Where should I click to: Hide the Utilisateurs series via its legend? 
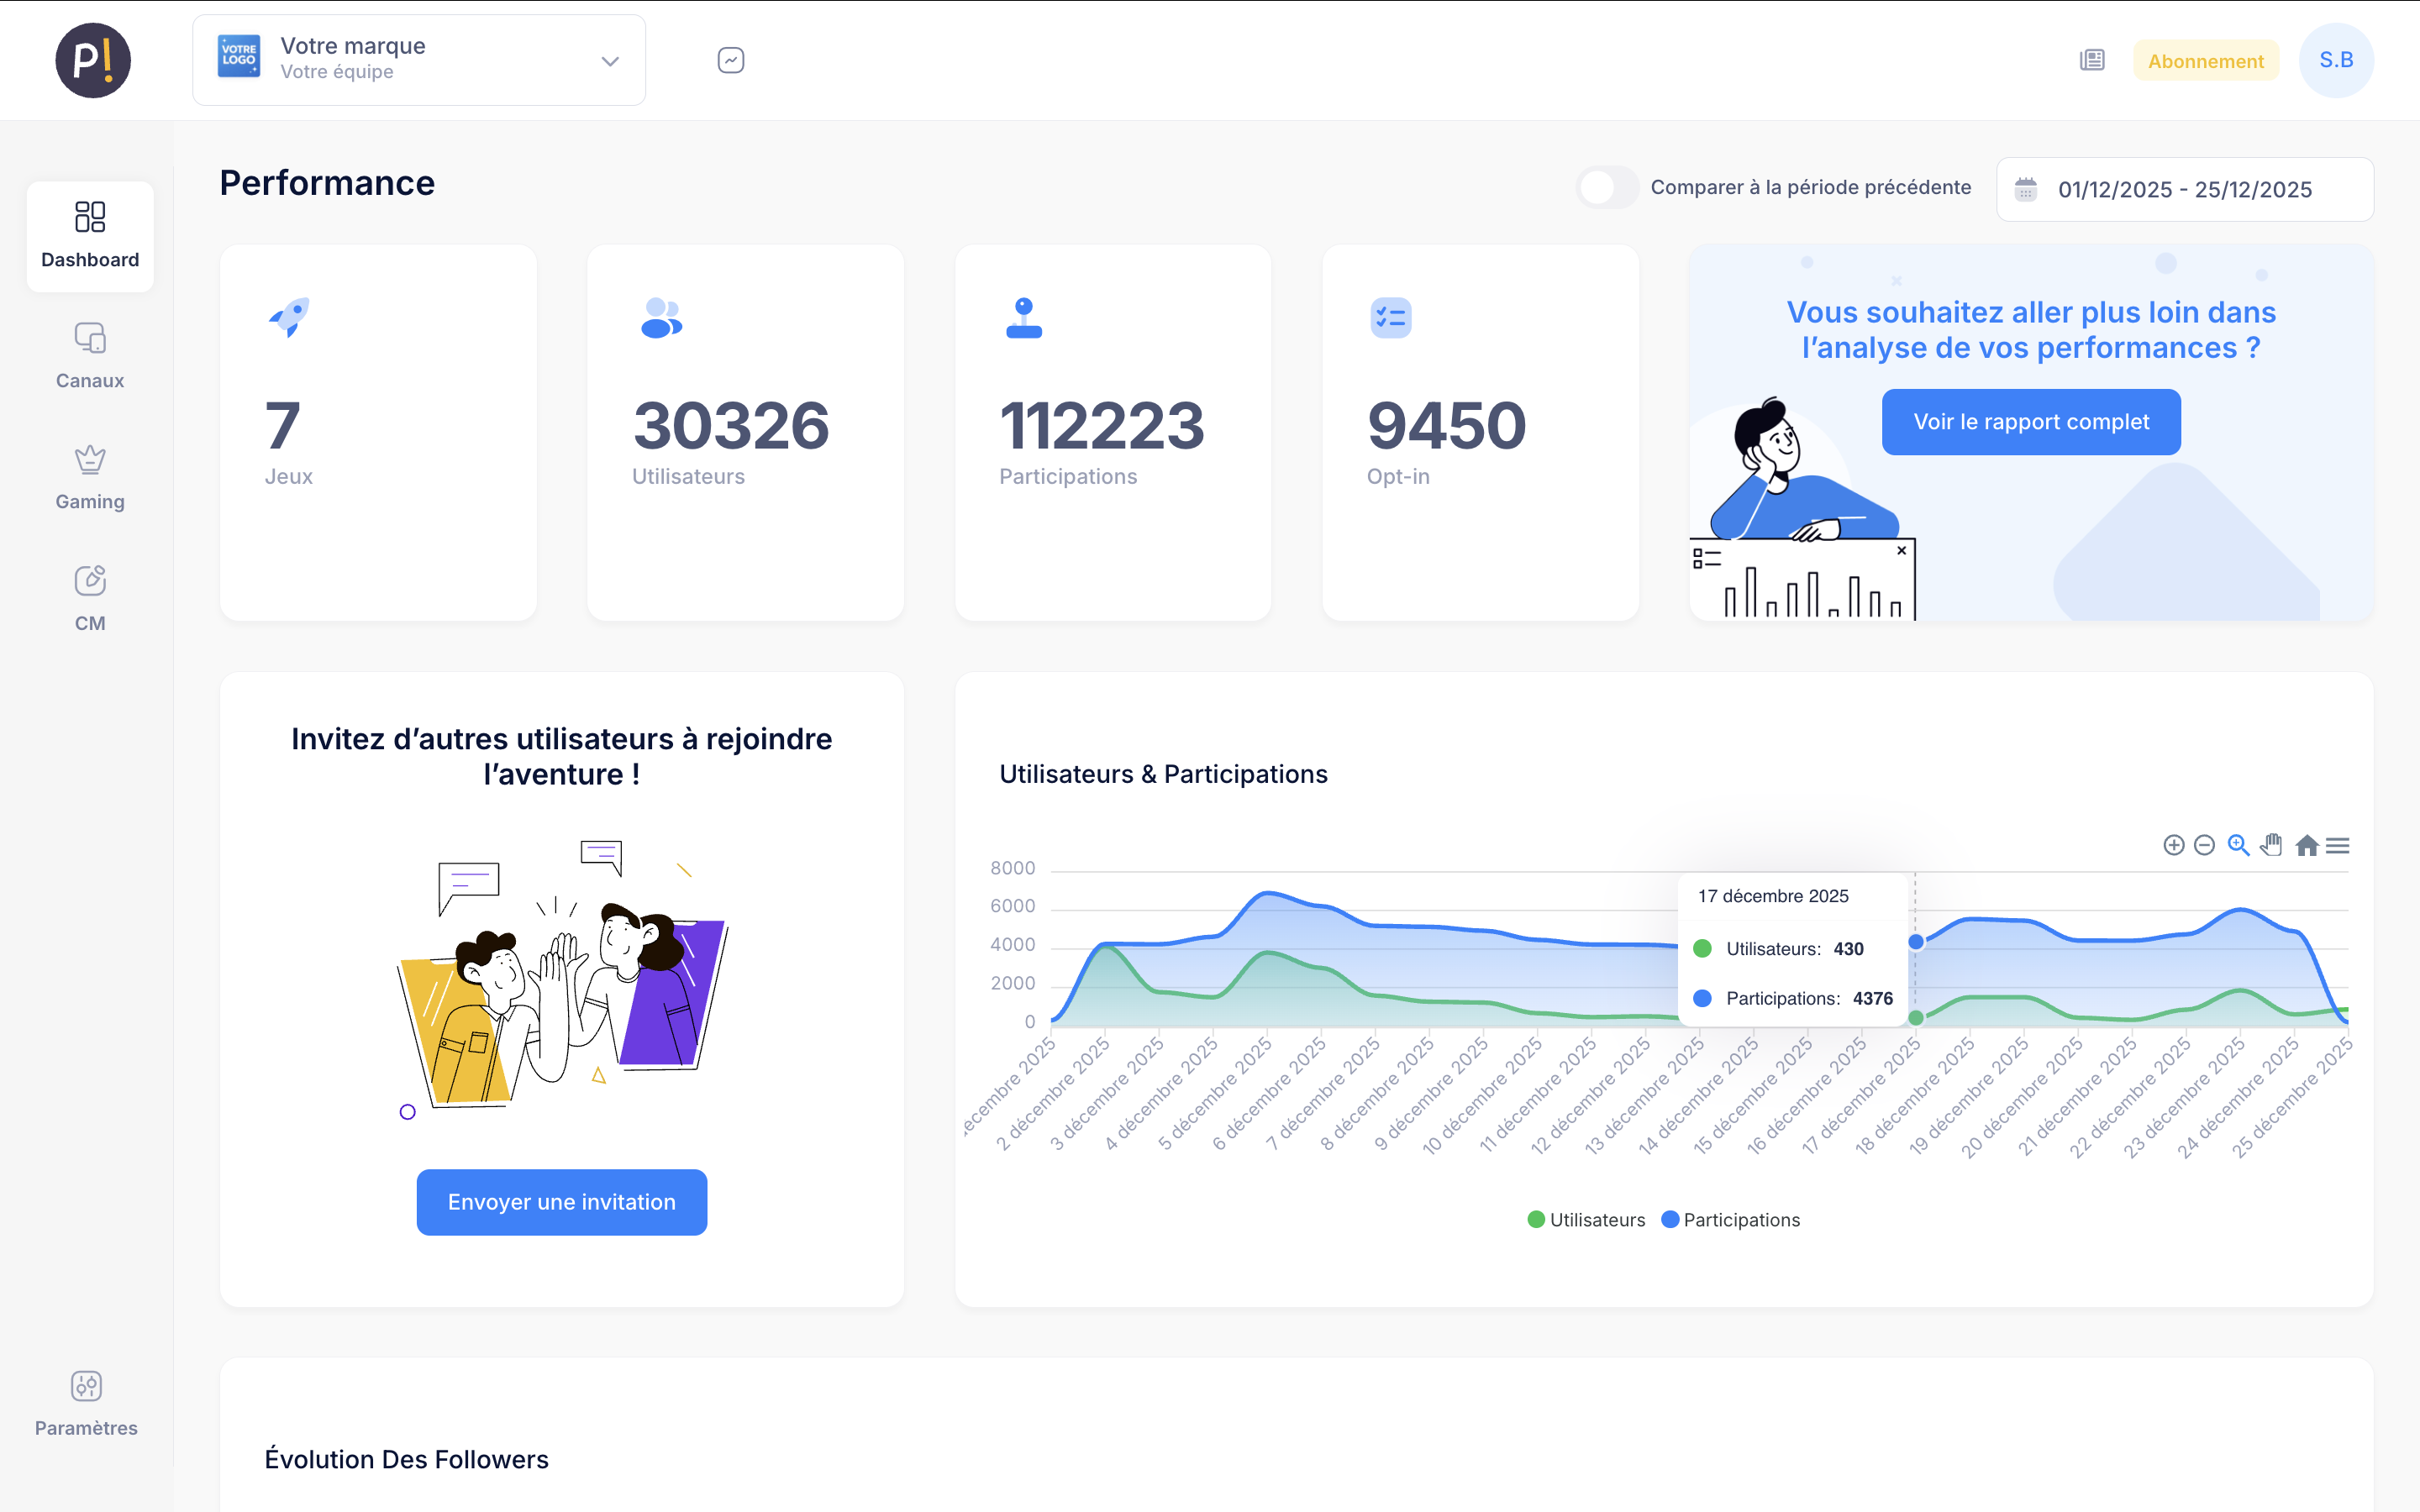pos(1585,1219)
